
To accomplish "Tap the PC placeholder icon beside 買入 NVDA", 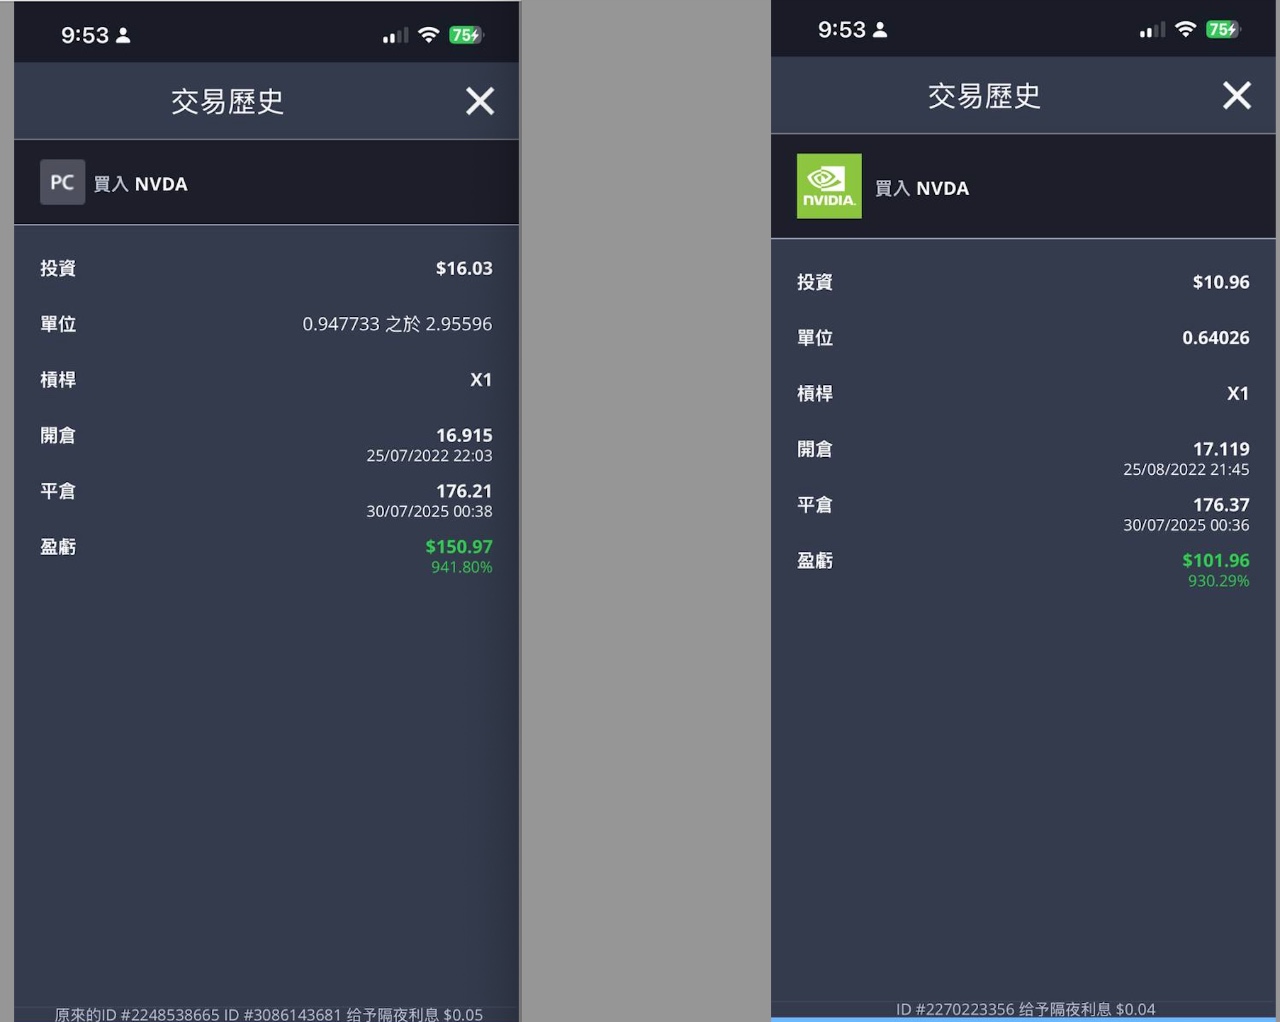I will point(62,182).
